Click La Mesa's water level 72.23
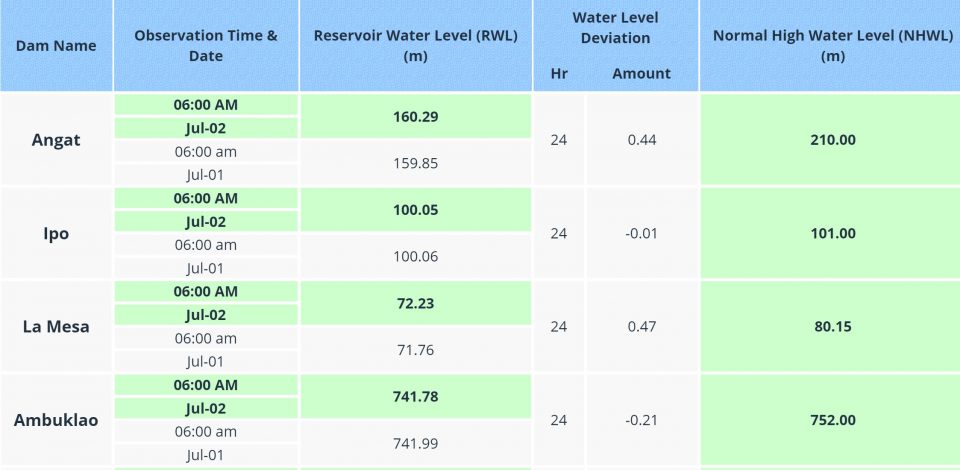Screen dimensions: 960x470 (x=416, y=303)
